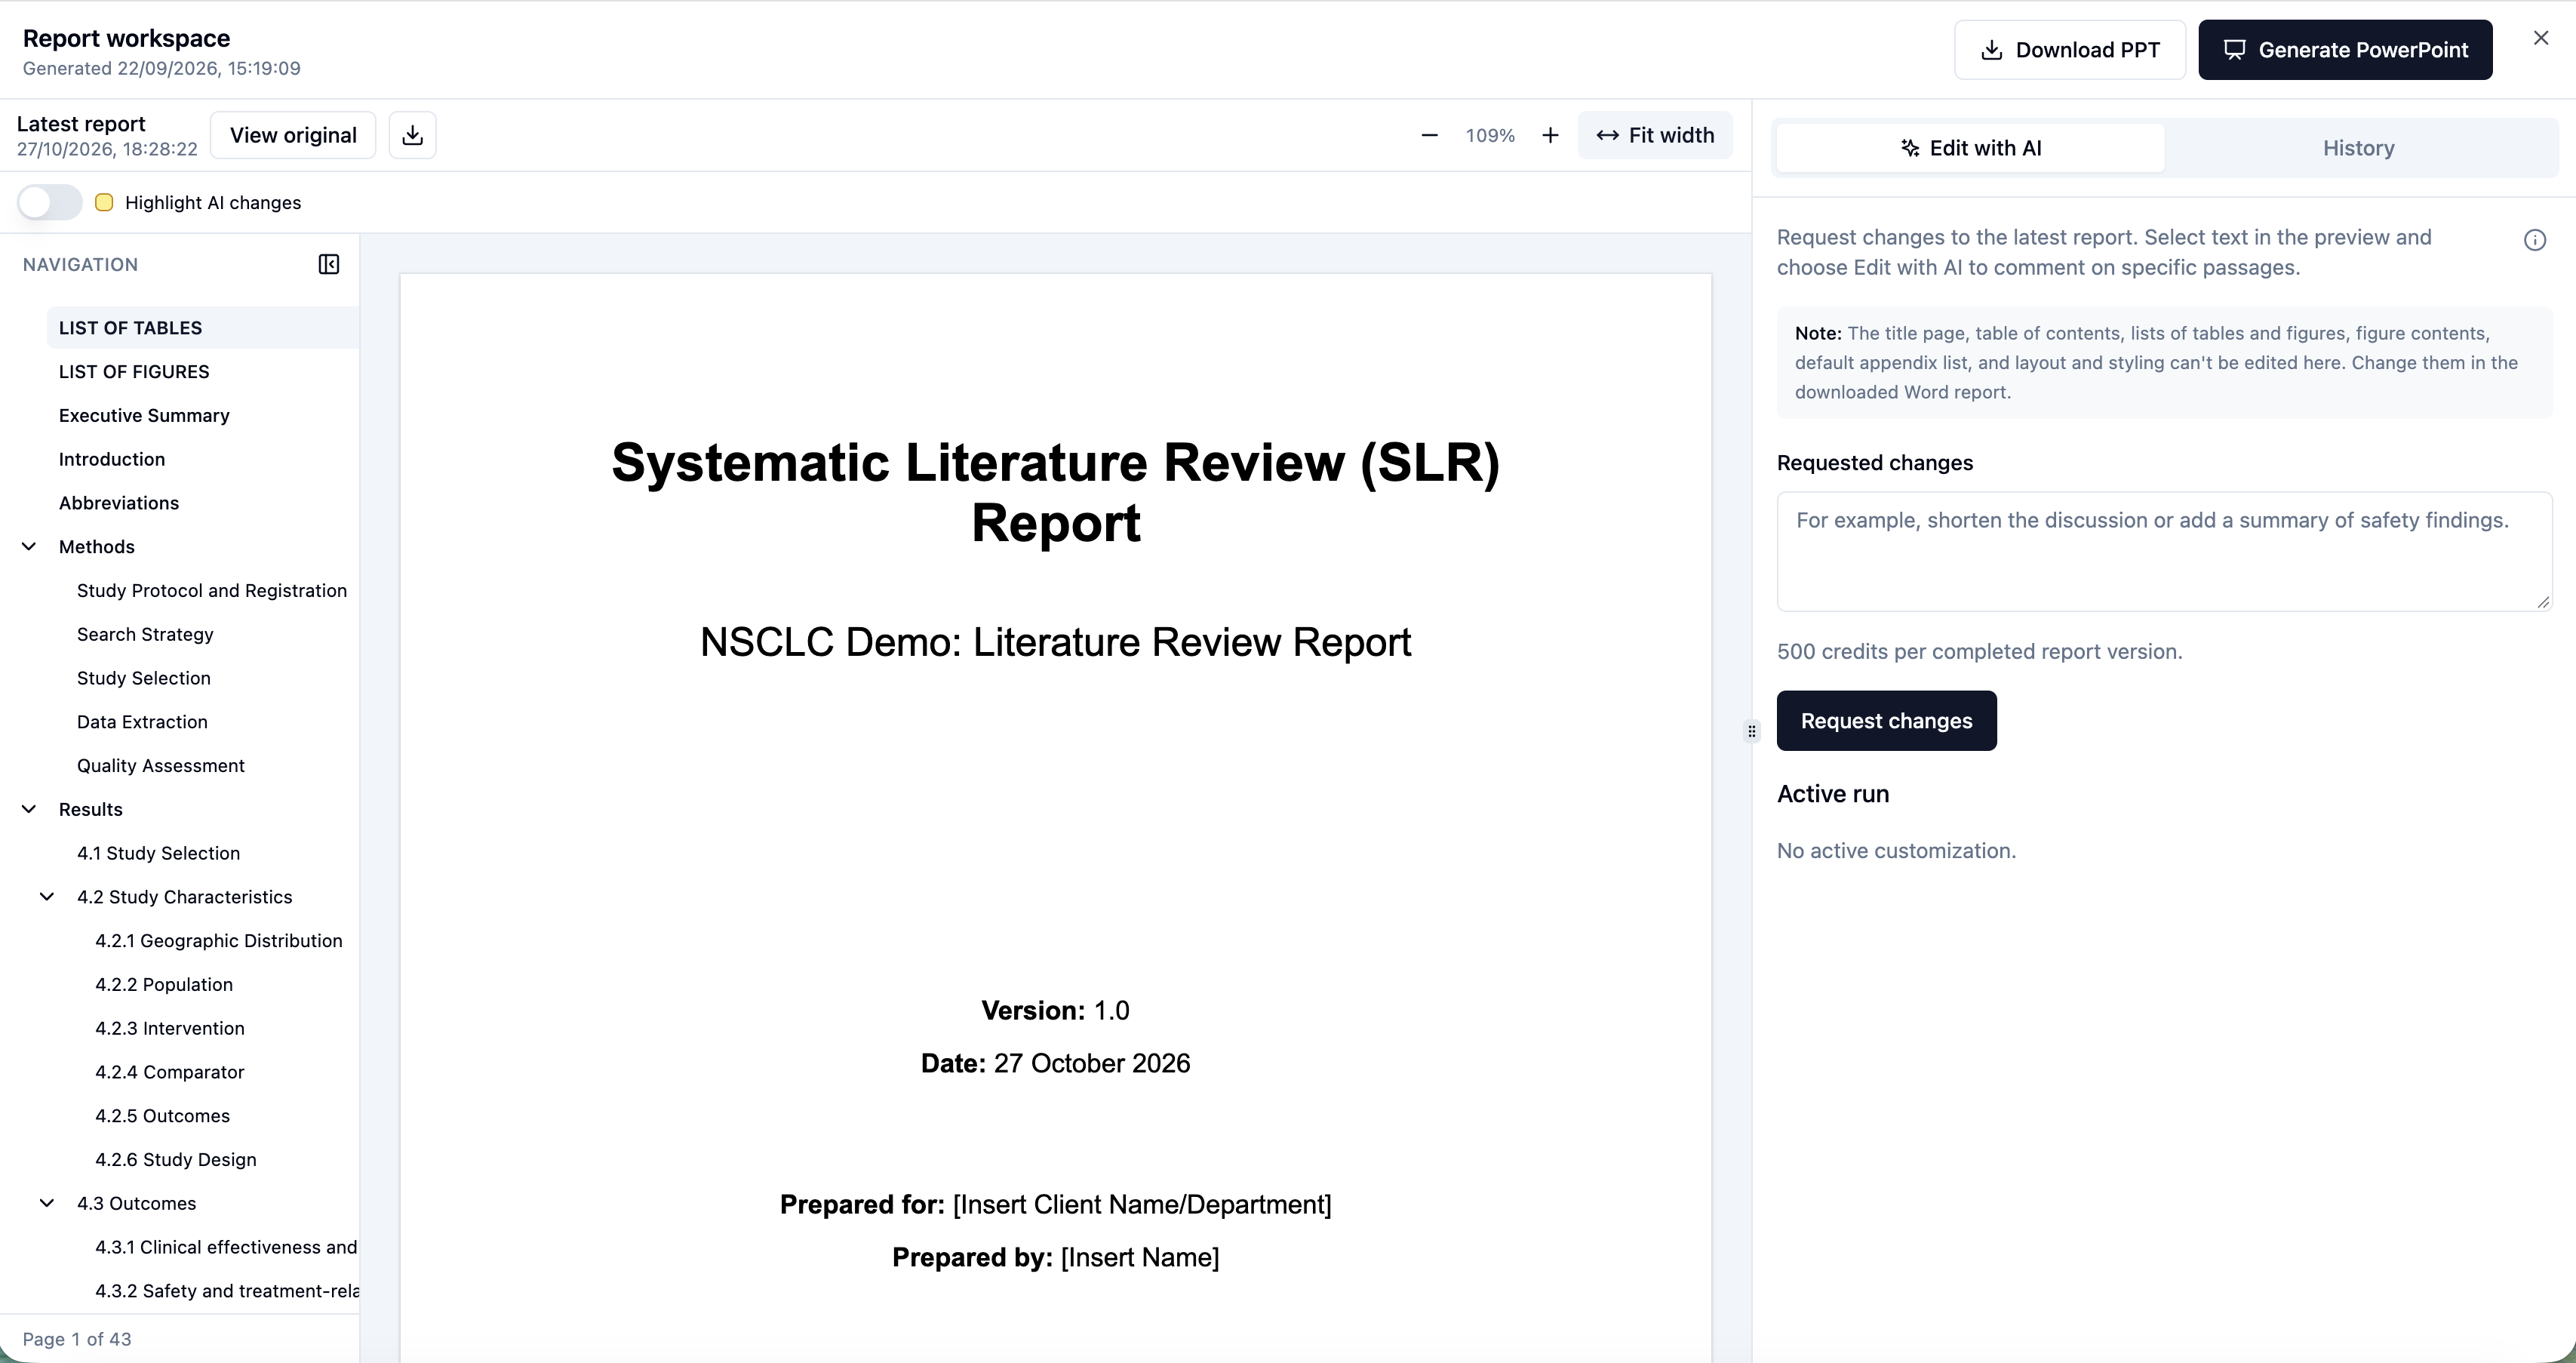Go to Introduction section
The width and height of the screenshot is (2576, 1363).
click(x=203, y=459)
